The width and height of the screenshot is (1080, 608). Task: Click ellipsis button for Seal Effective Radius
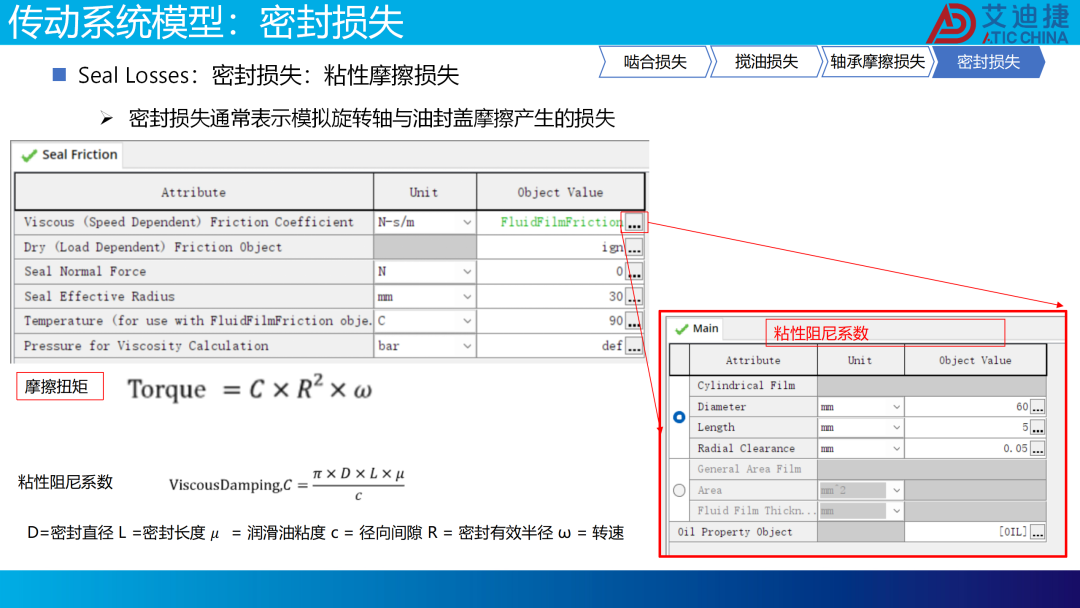pyautogui.click(x=634, y=297)
